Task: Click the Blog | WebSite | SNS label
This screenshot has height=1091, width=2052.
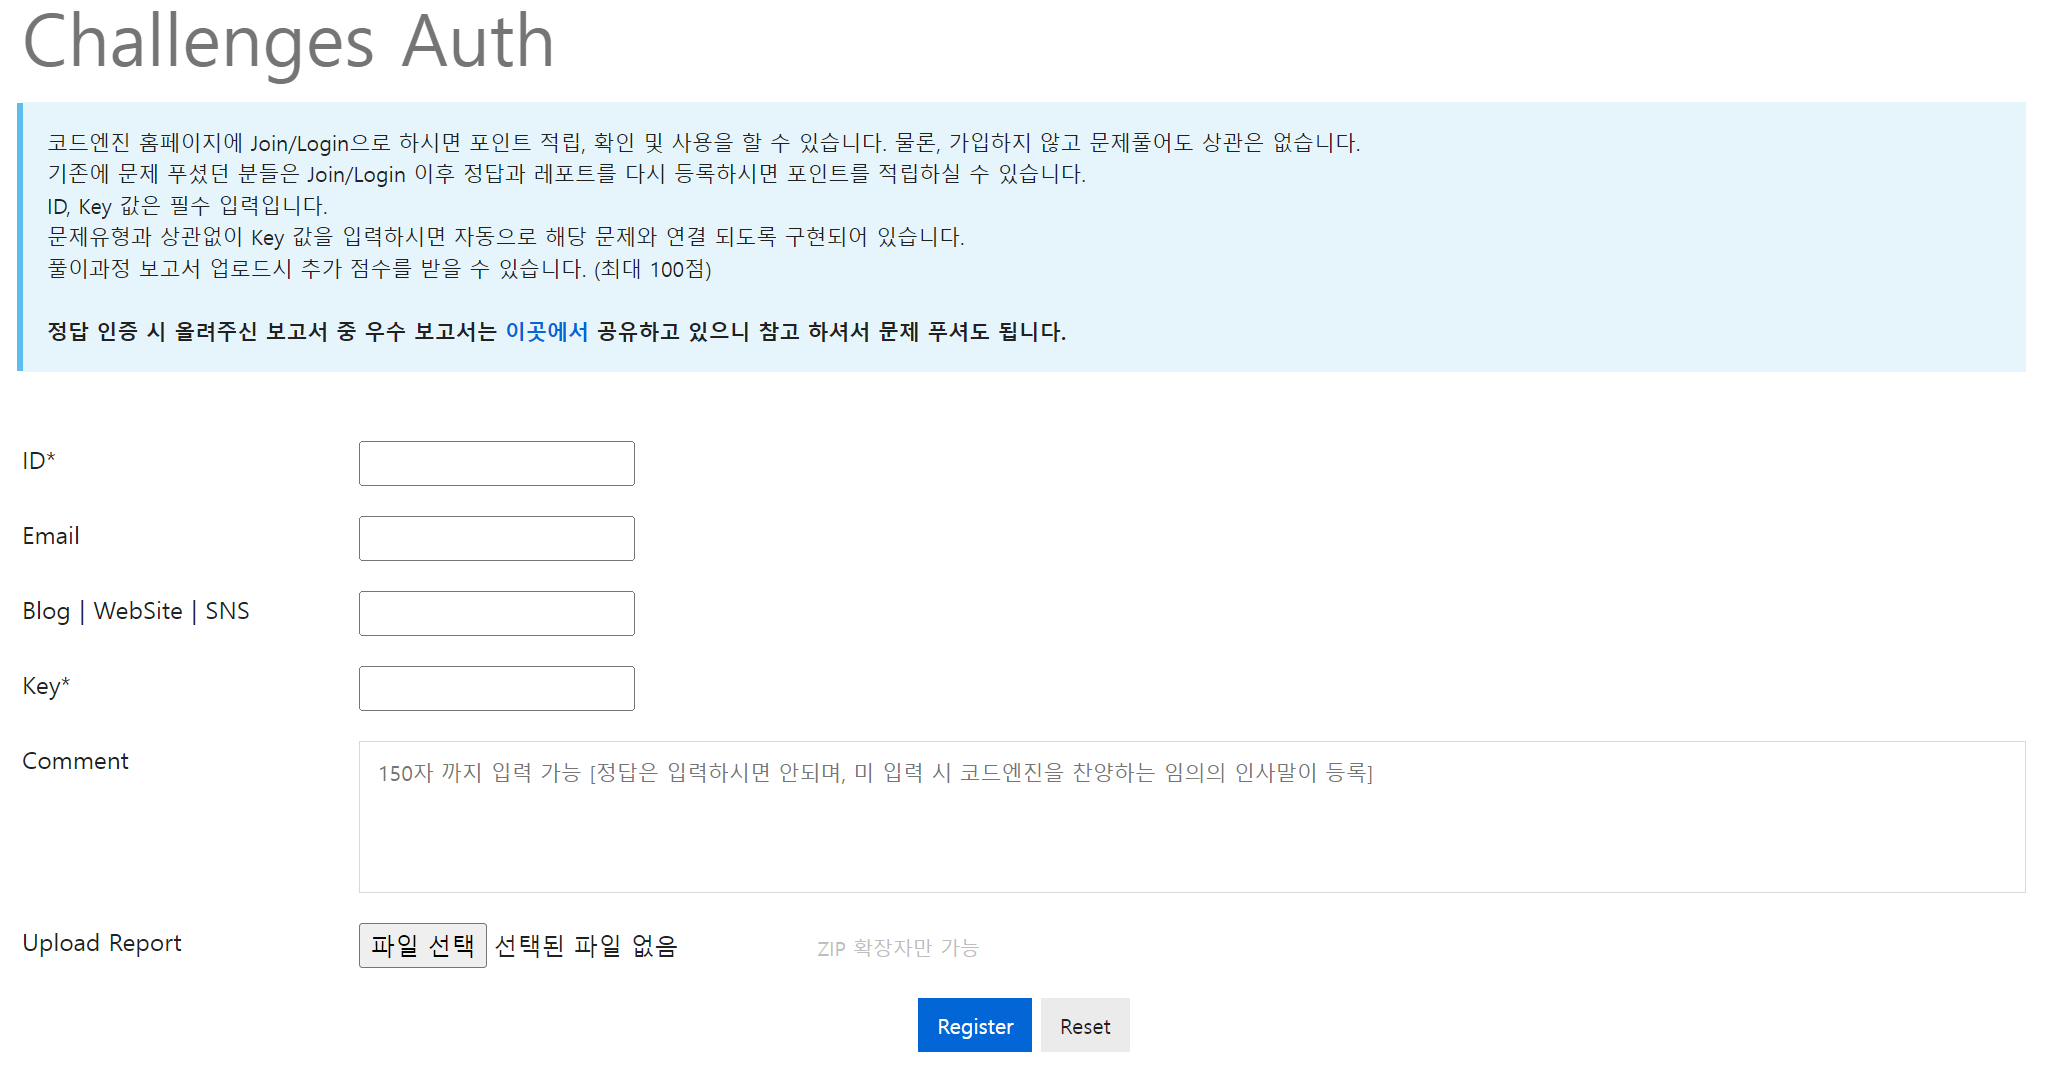Action: coord(136,611)
